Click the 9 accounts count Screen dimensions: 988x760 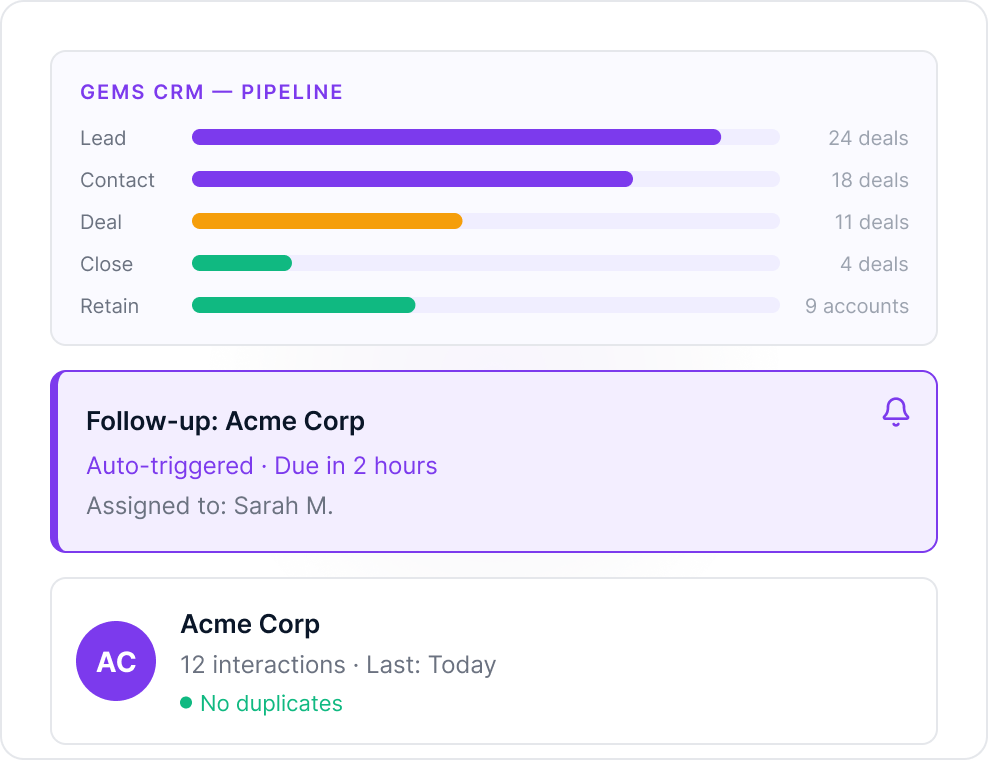tap(857, 306)
